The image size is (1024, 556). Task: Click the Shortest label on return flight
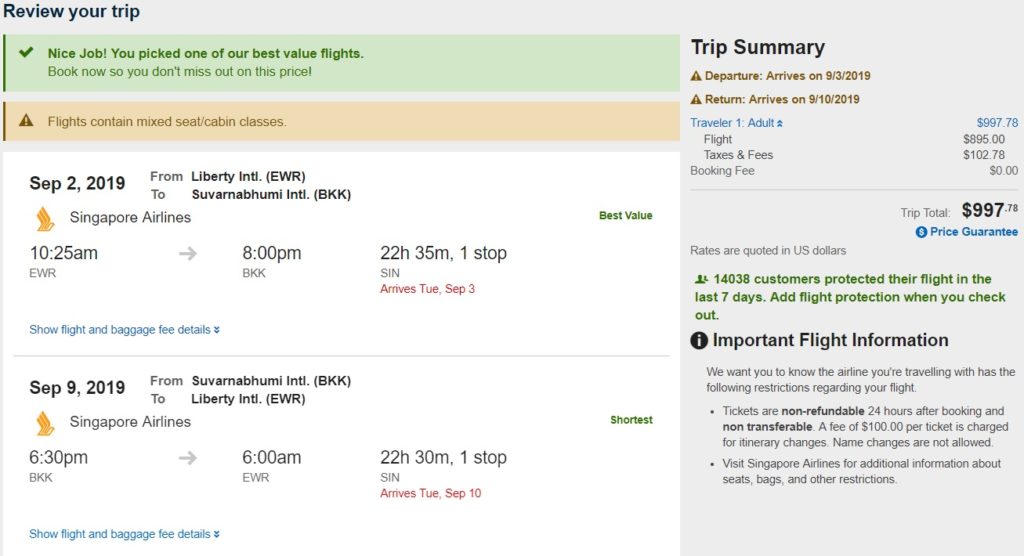tap(631, 420)
